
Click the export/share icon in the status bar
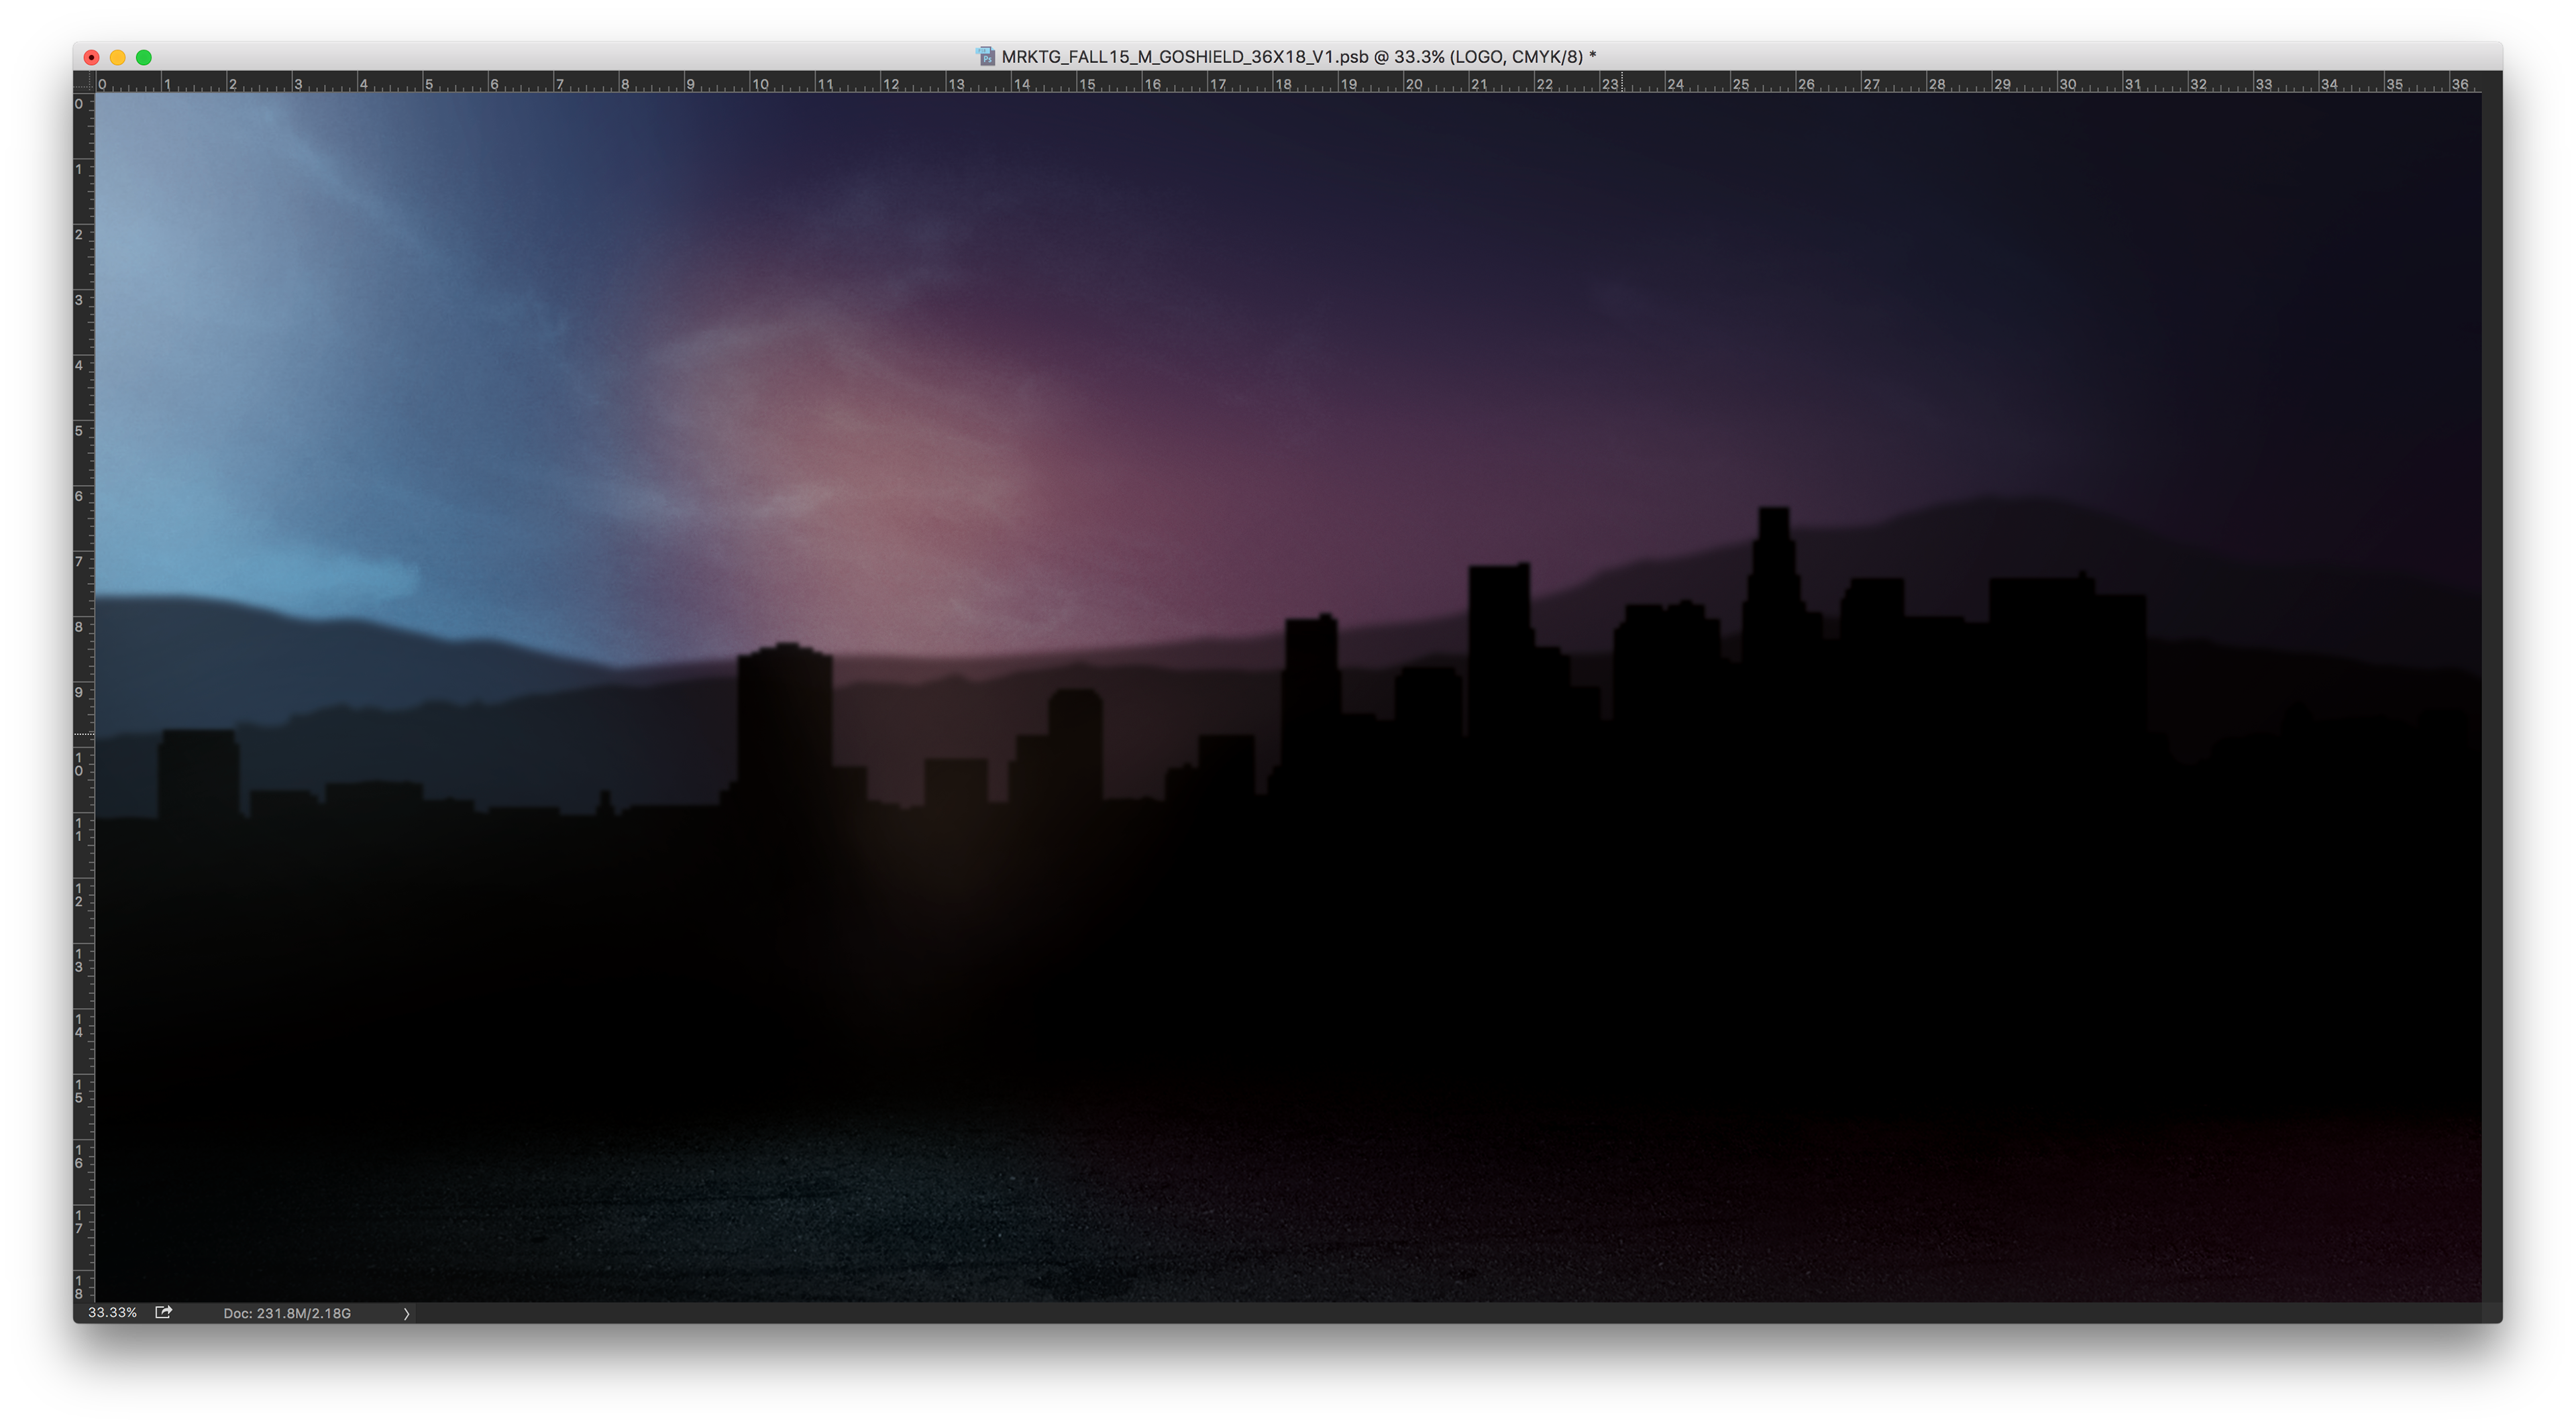coord(163,1312)
